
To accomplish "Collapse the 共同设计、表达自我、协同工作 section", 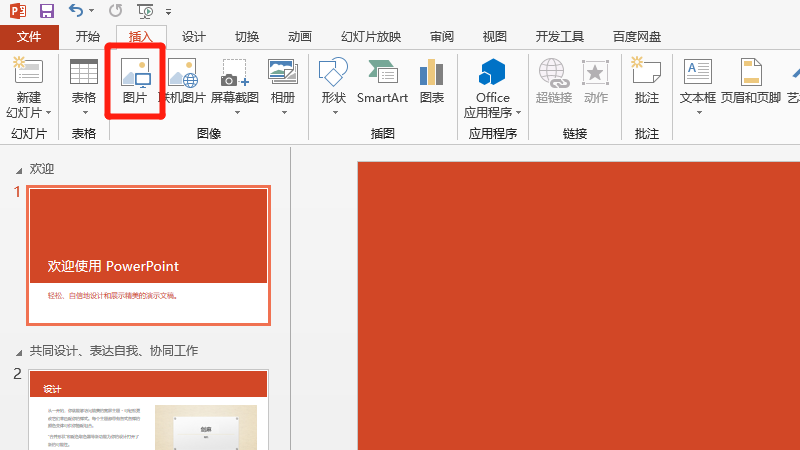I will 19,353.
